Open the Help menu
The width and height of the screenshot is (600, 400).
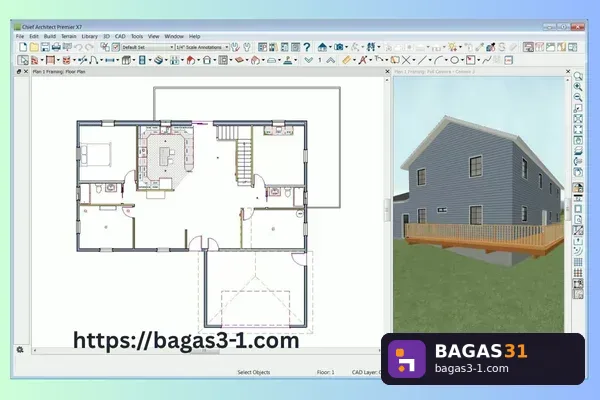click(x=194, y=36)
